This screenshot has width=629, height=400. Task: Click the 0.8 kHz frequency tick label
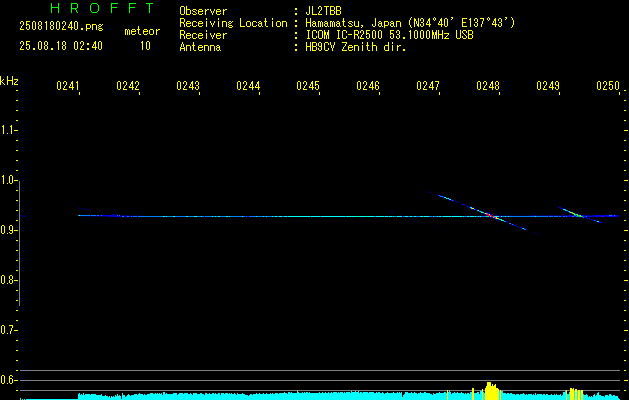[8, 280]
